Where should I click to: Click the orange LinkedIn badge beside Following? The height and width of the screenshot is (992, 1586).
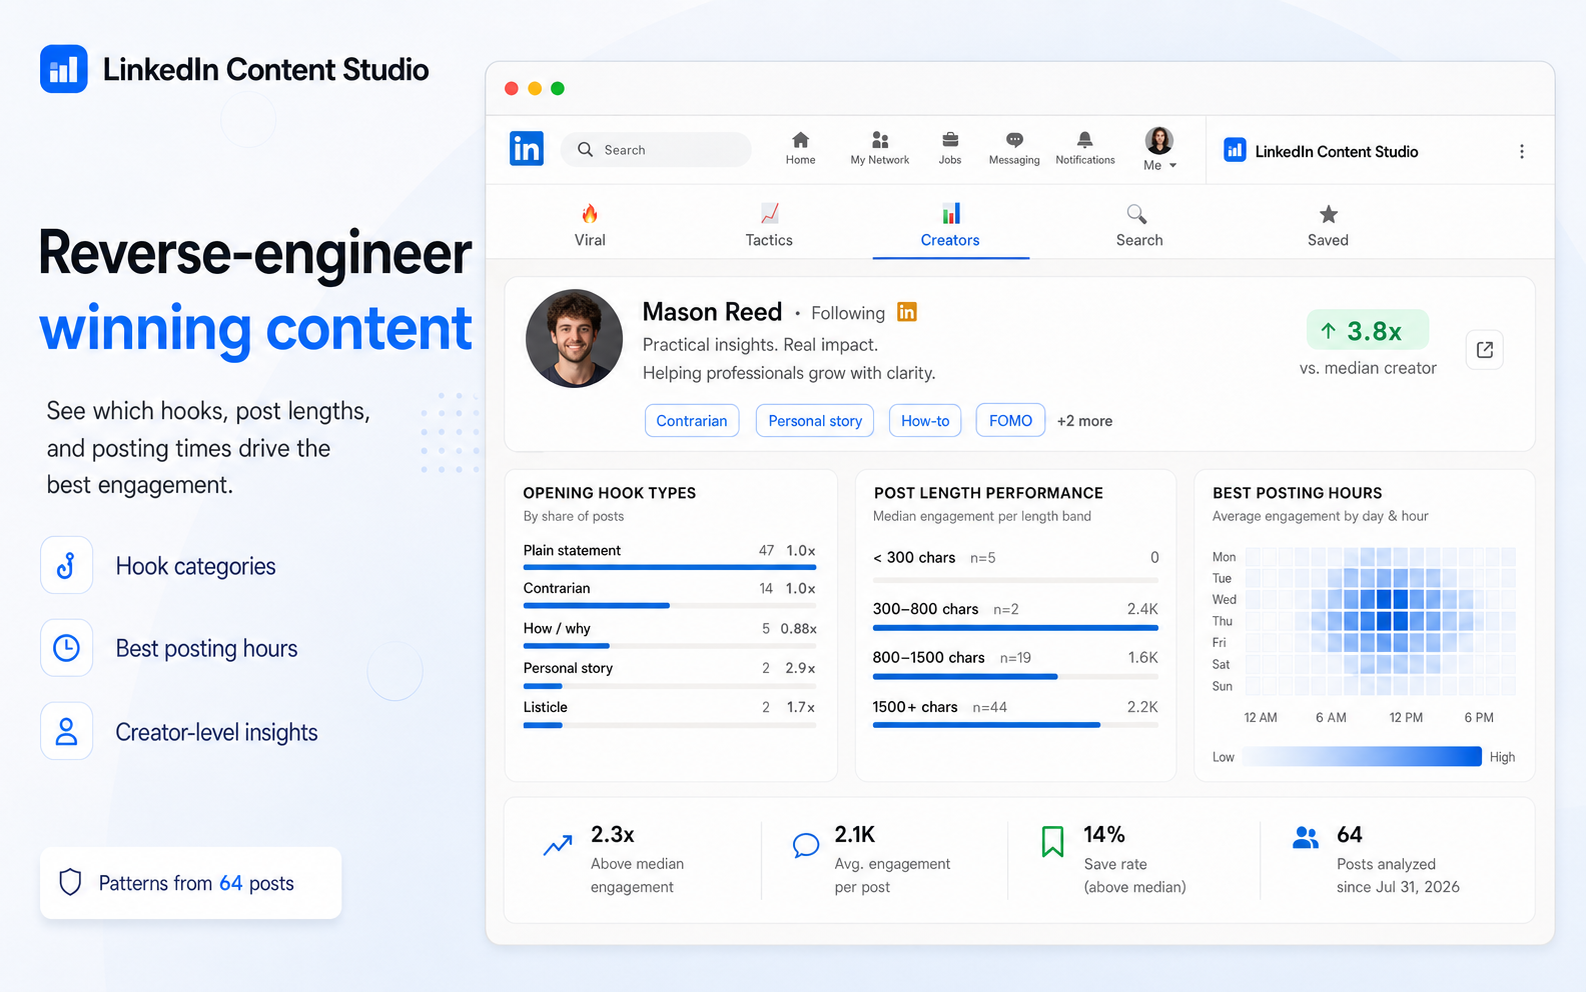click(x=907, y=312)
